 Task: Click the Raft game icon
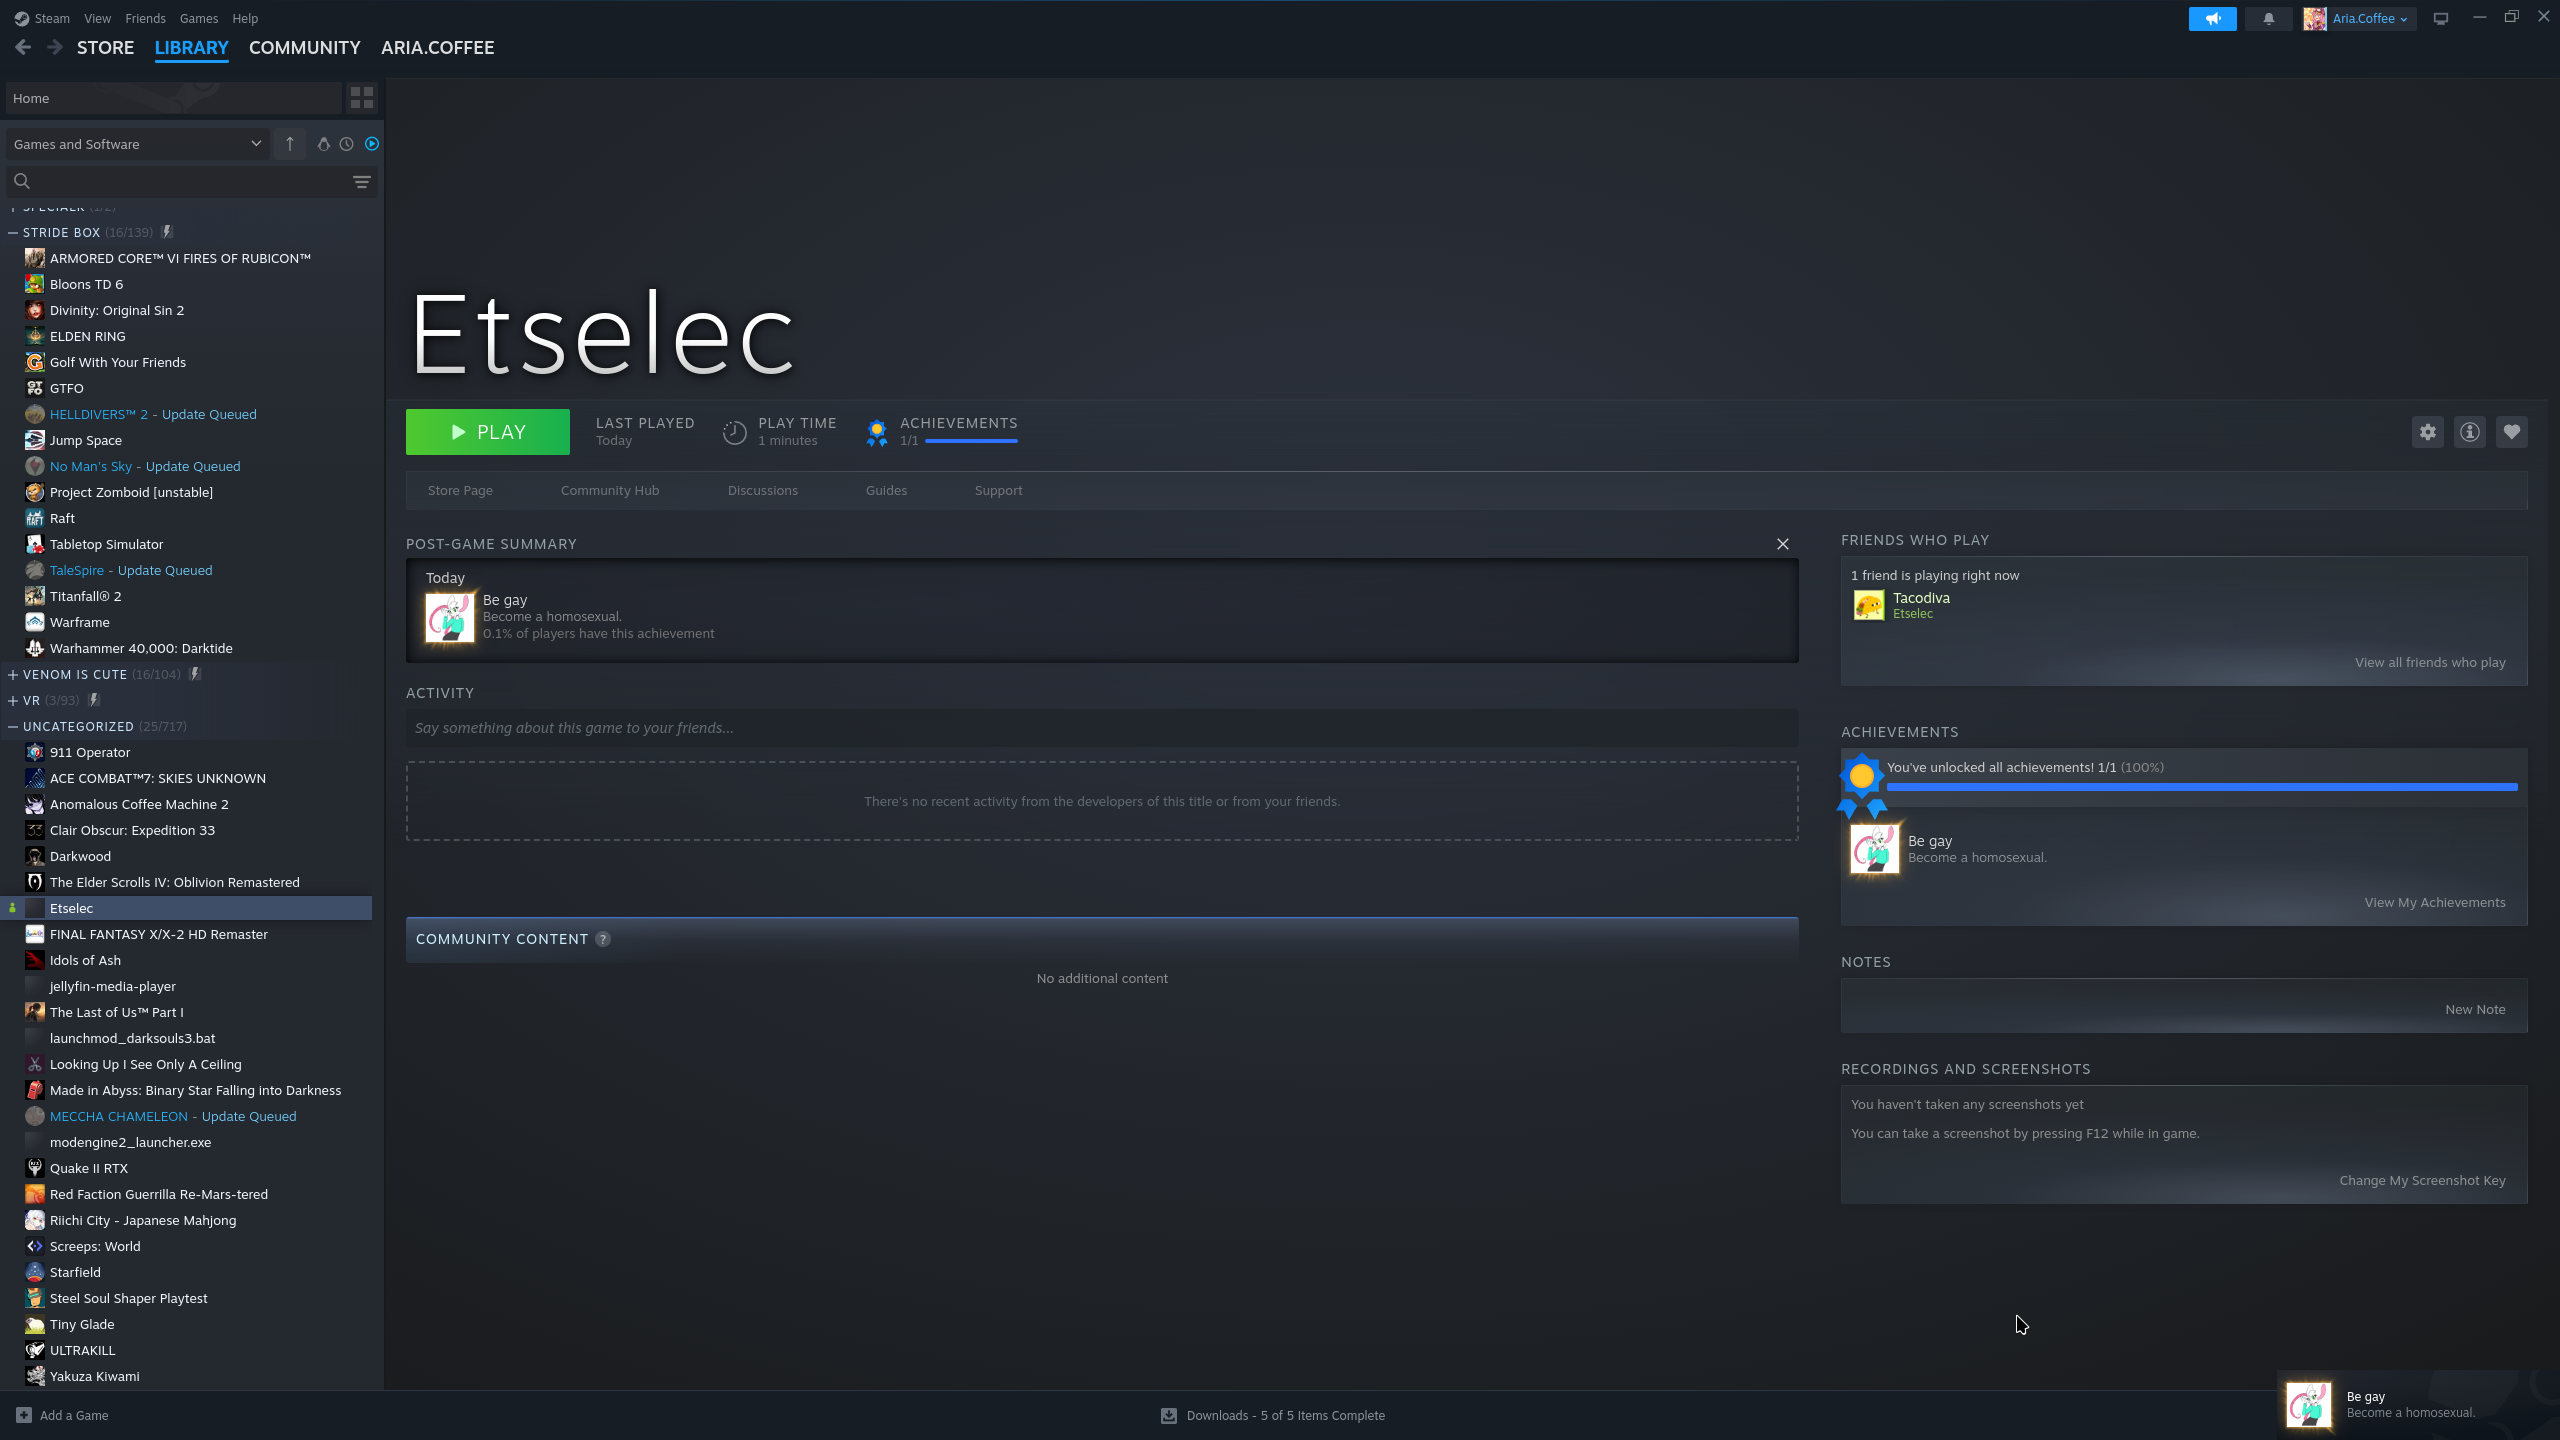pyautogui.click(x=35, y=518)
